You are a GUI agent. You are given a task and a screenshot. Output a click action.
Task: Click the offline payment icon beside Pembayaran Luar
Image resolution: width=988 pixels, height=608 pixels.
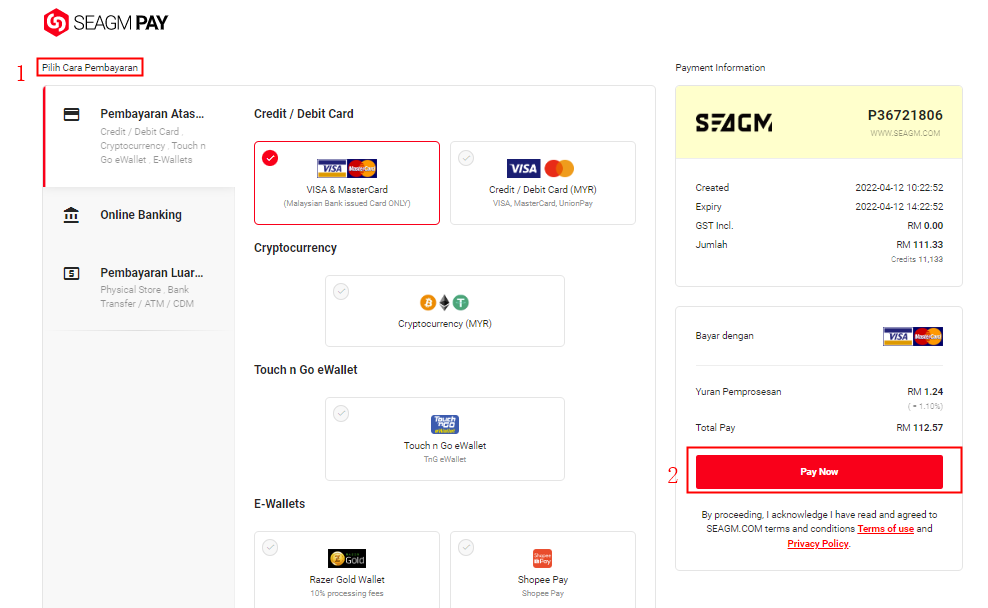(x=71, y=273)
